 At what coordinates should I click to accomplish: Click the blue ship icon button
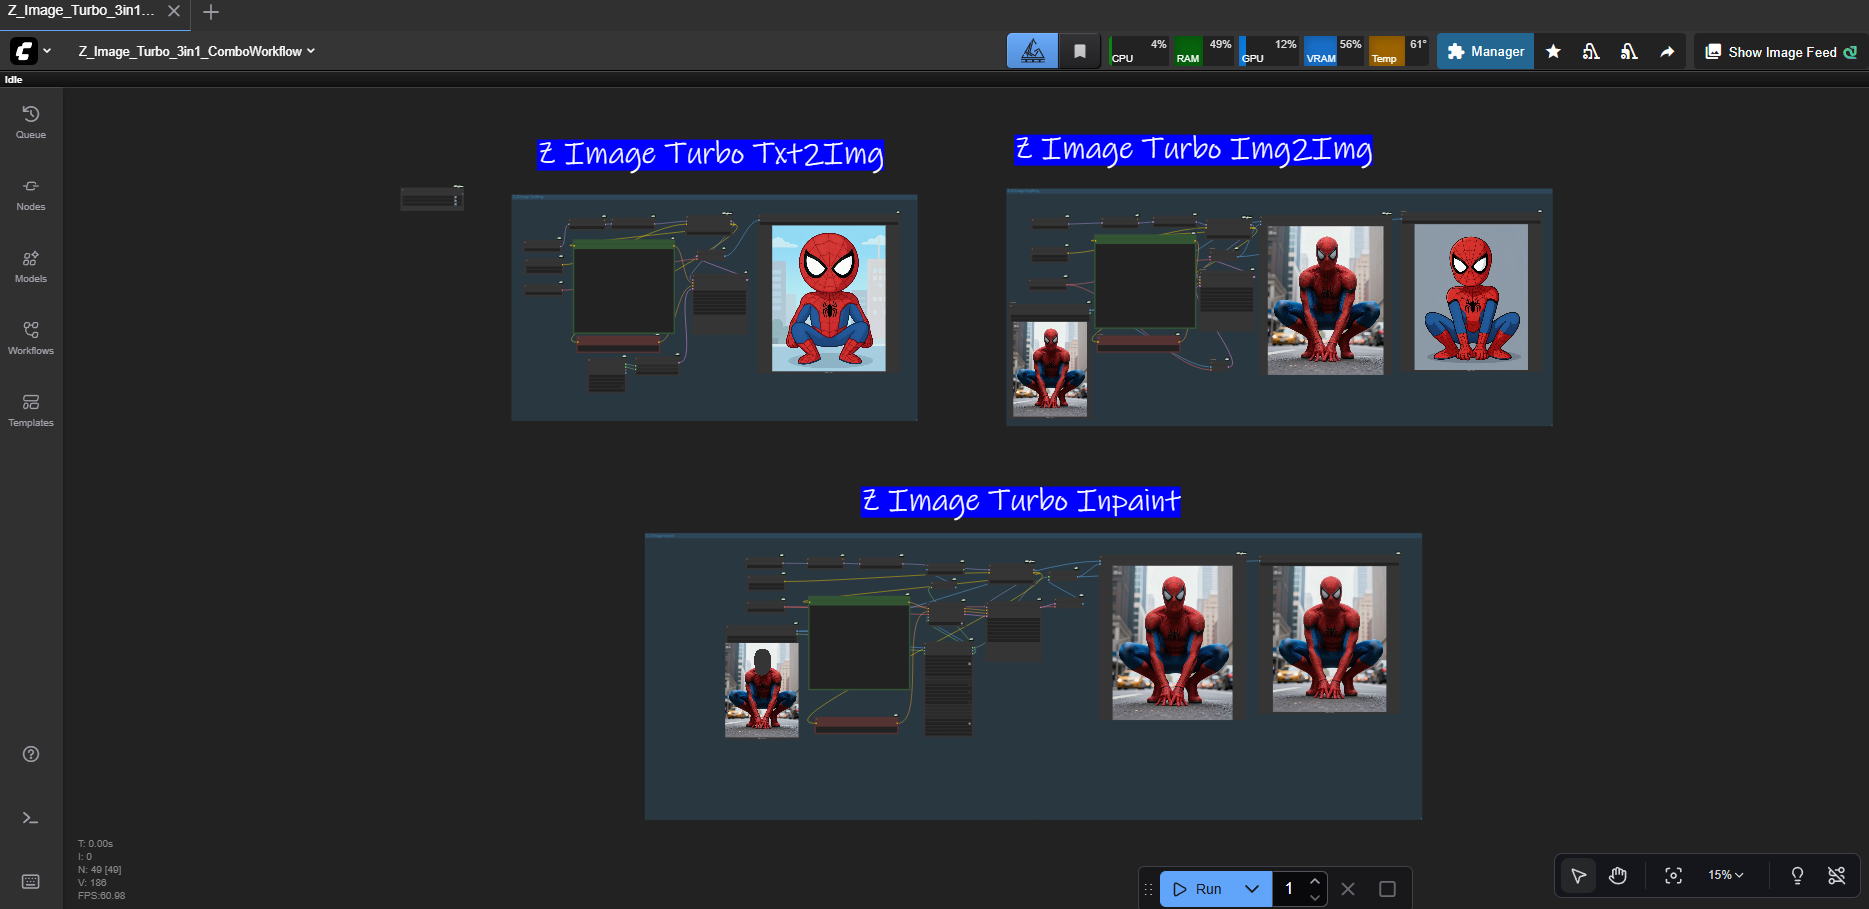(x=1033, y=51)
